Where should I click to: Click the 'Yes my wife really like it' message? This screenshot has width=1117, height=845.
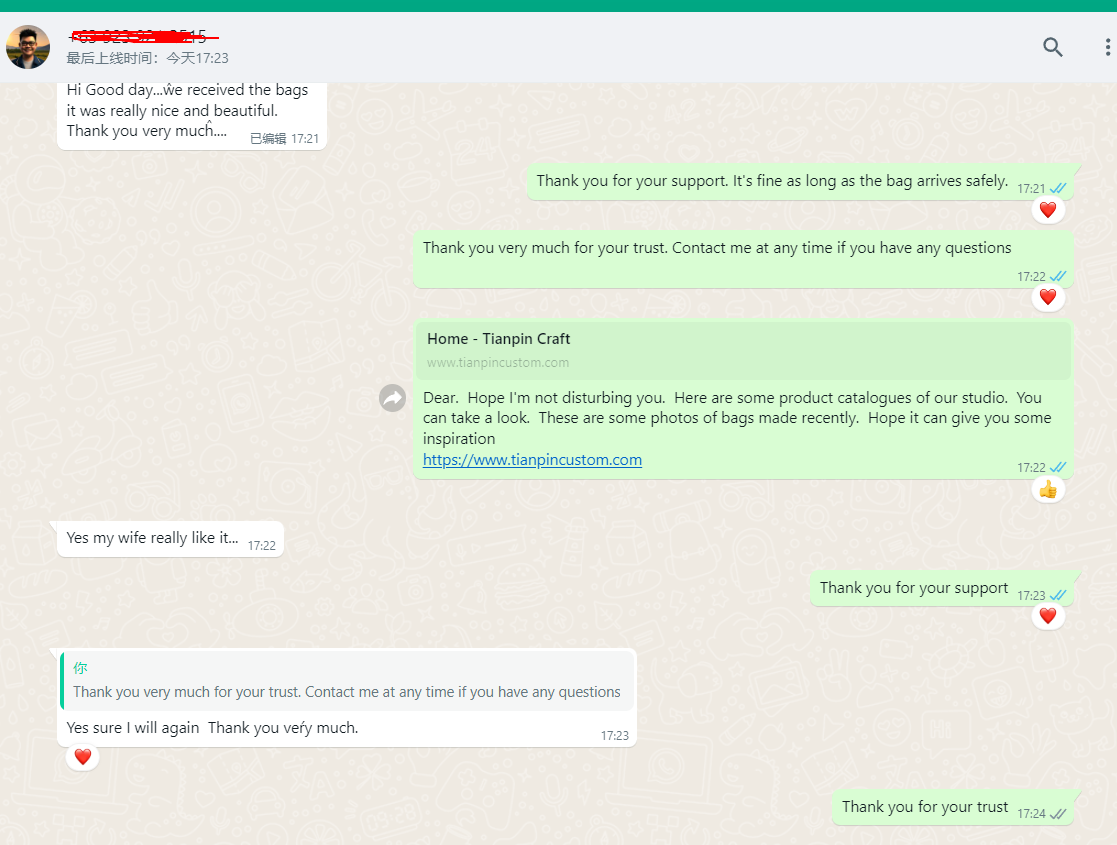153,538
